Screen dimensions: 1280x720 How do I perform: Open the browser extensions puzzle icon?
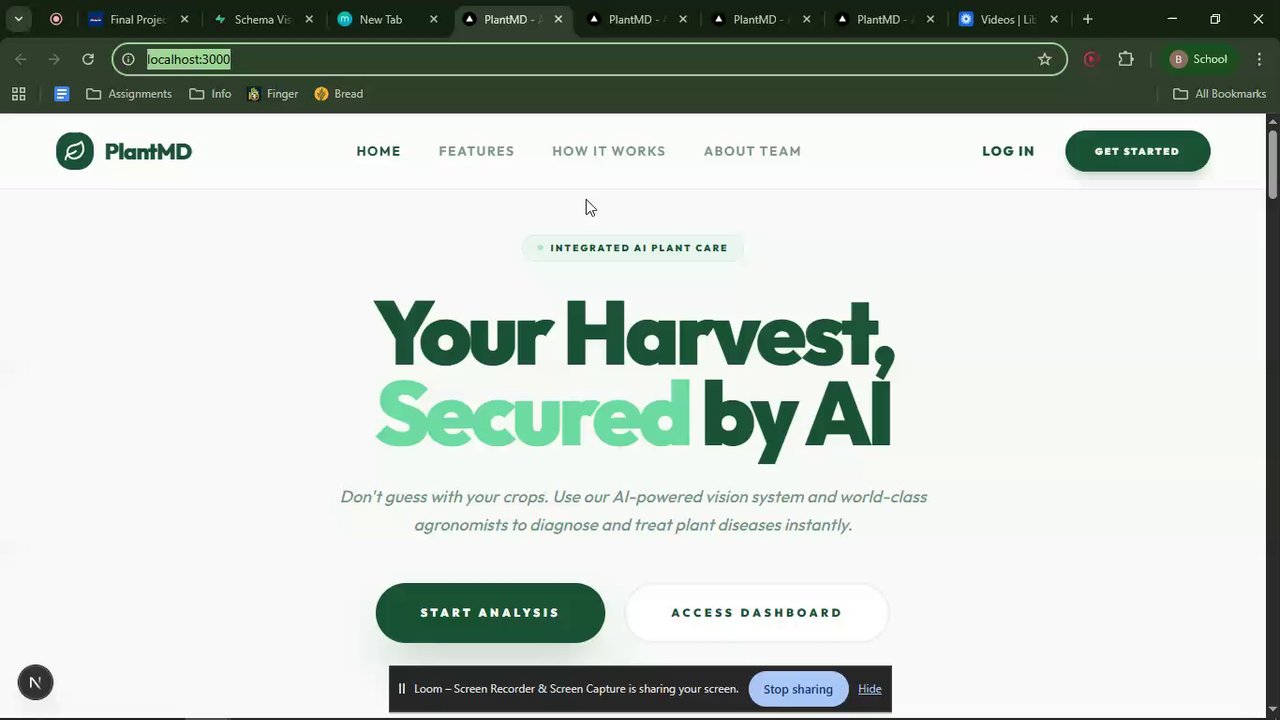click(1126, 59)
